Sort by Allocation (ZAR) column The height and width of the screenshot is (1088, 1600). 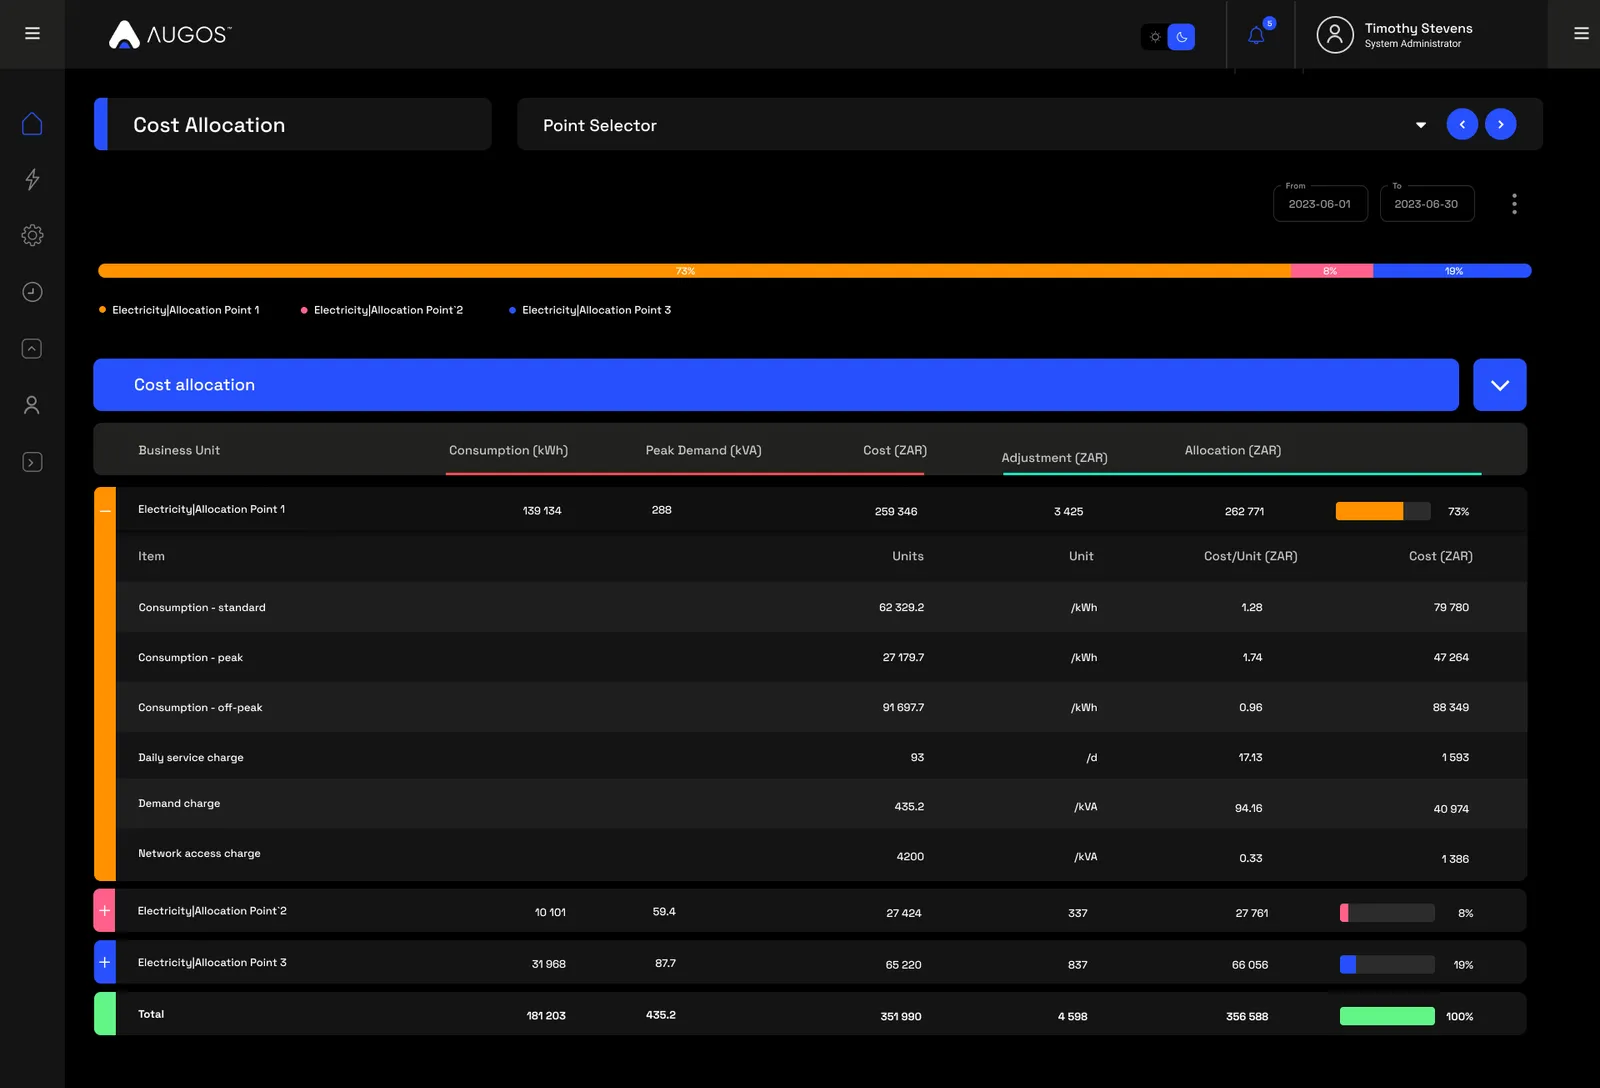[x=1233, y=450]
